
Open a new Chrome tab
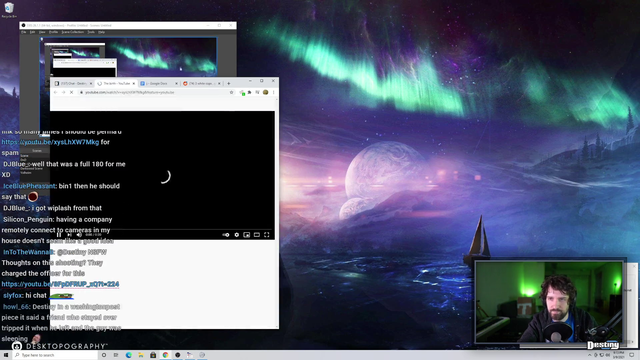pos(229,83)
